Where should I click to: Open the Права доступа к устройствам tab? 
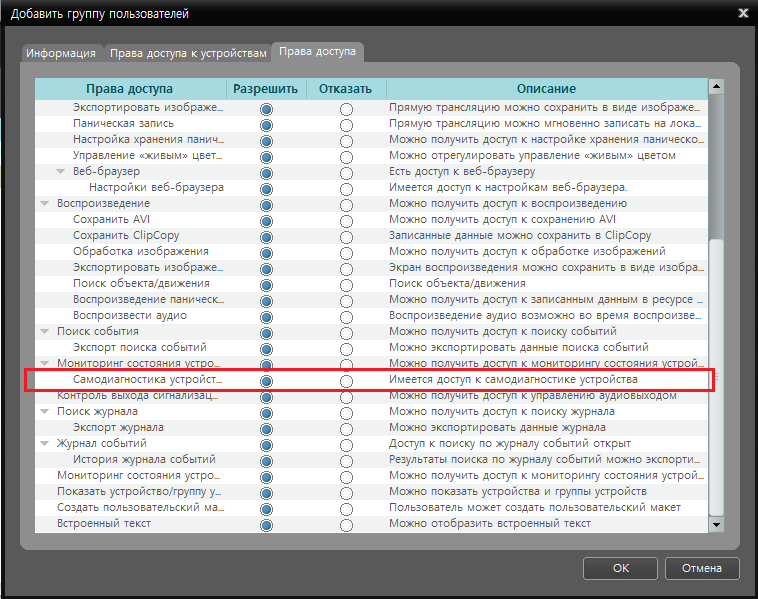point(188,53)
